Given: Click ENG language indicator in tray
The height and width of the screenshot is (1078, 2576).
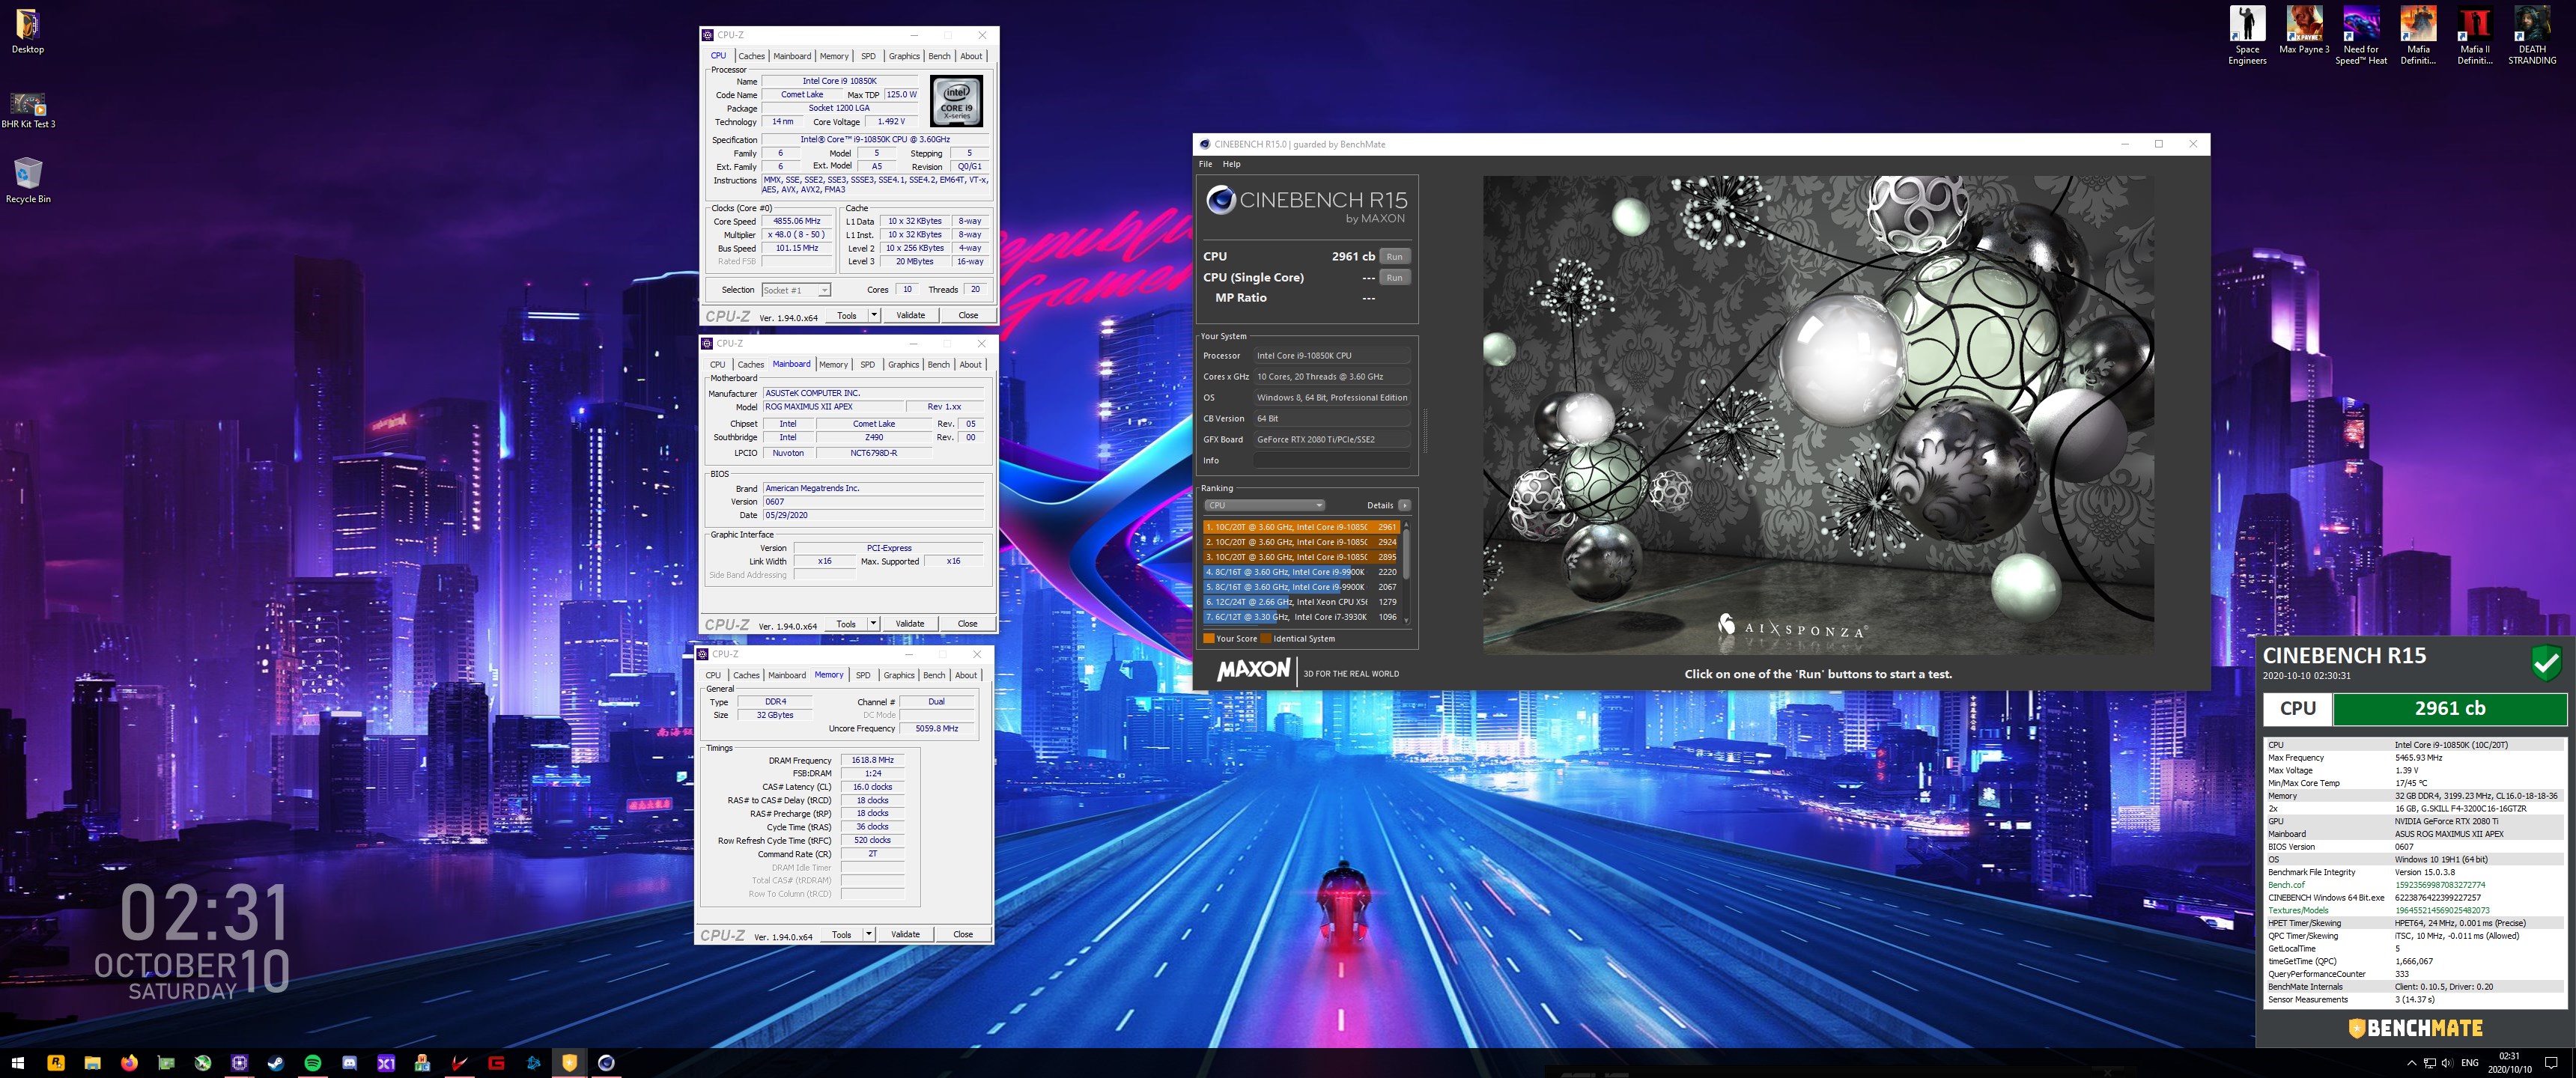Looking at the screenshot, I should (x=2469, y=1063).
